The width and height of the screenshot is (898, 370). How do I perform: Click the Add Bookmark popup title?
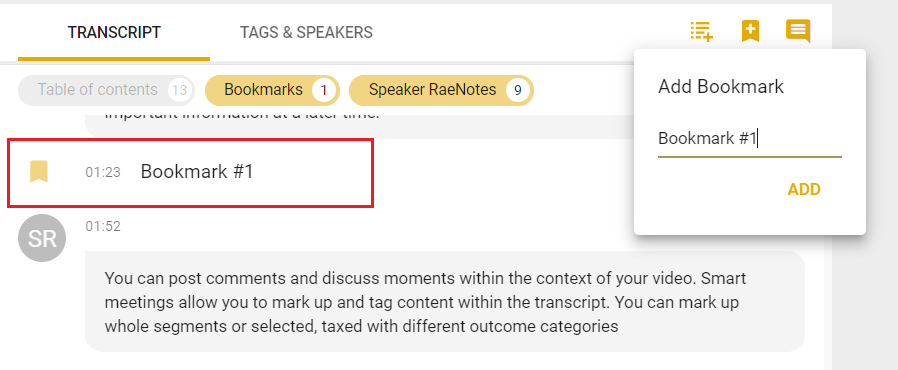pyautogui.click(x=720, y=87)
